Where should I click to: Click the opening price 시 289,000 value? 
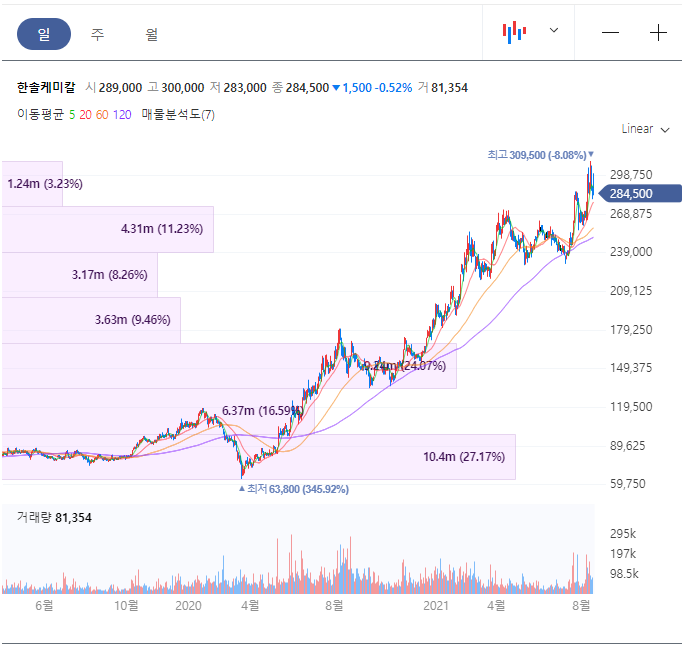click(114, 88)
